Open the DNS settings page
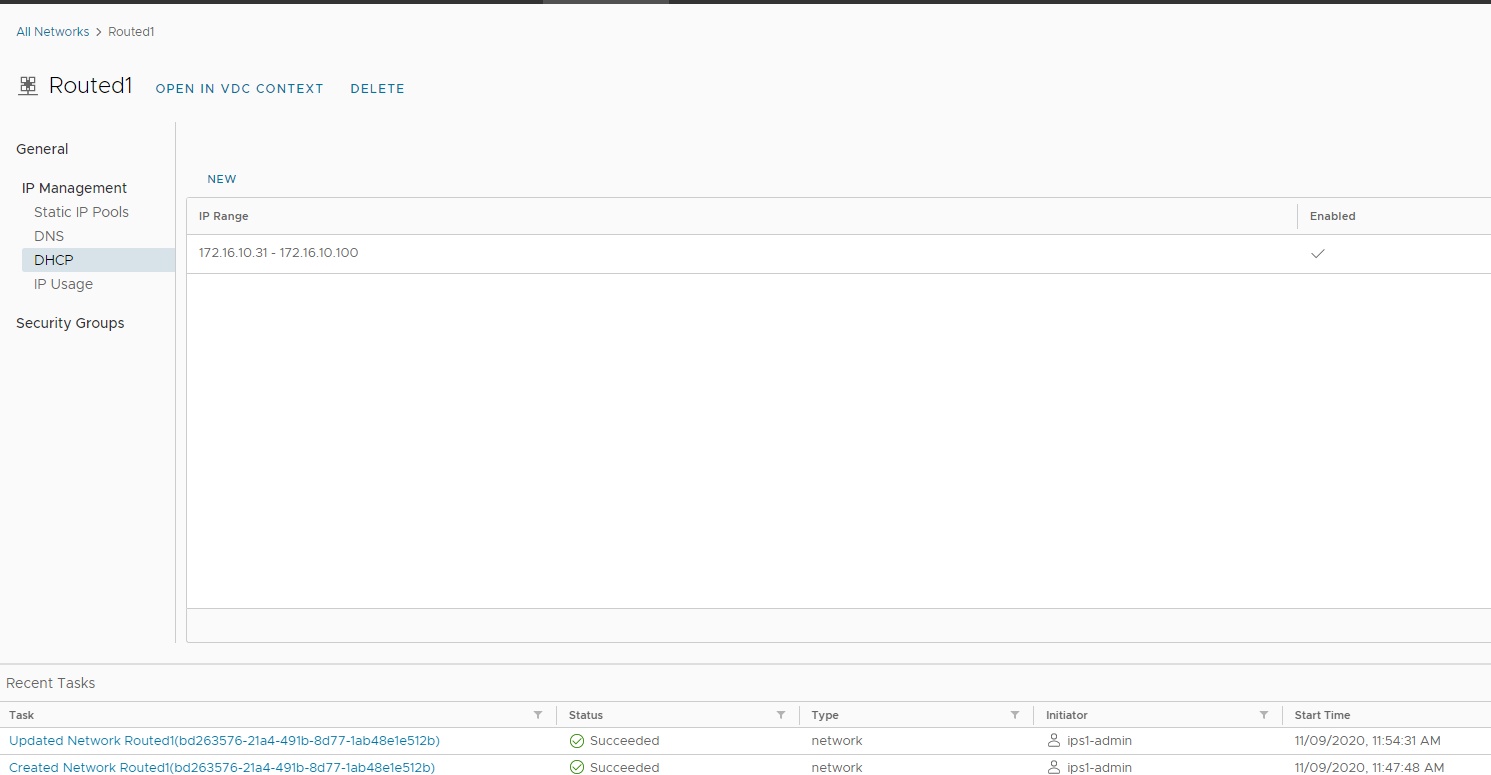The height and width of the screenshot is (775, 1491). click(x=49, y=236)
